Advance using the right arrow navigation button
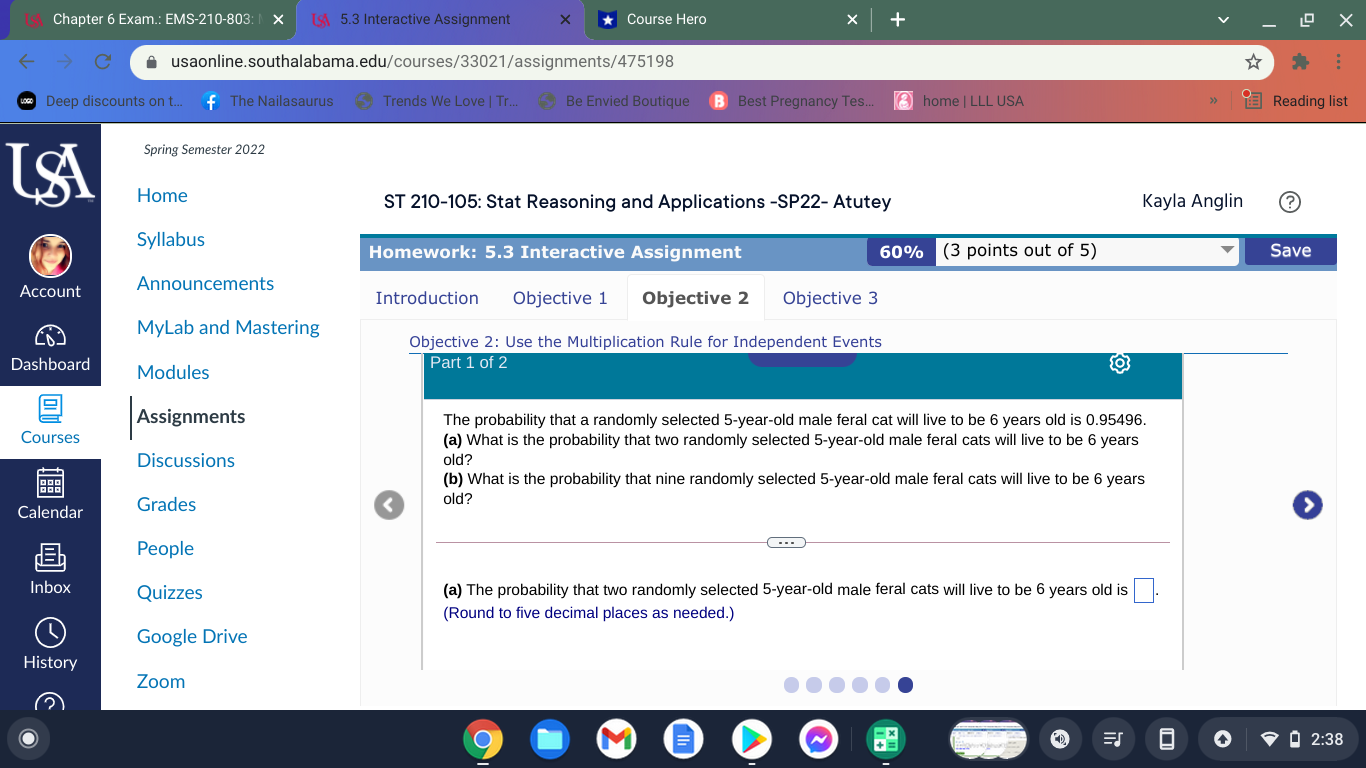 click(1307, 505)
